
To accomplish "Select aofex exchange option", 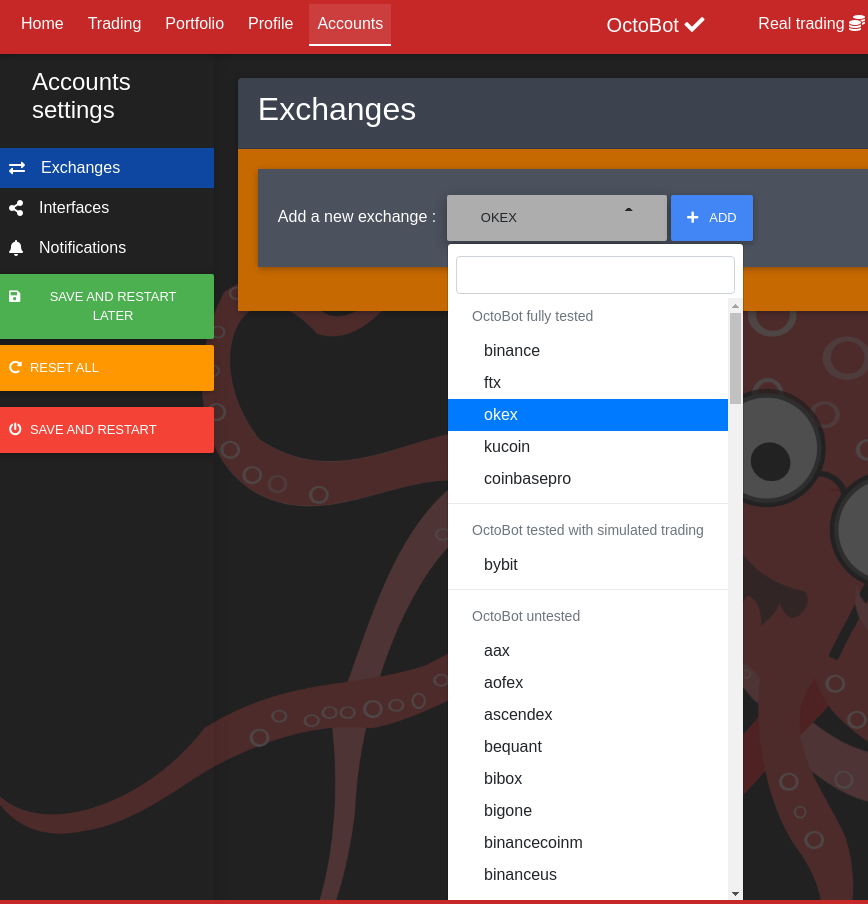I will click(588, 683).
